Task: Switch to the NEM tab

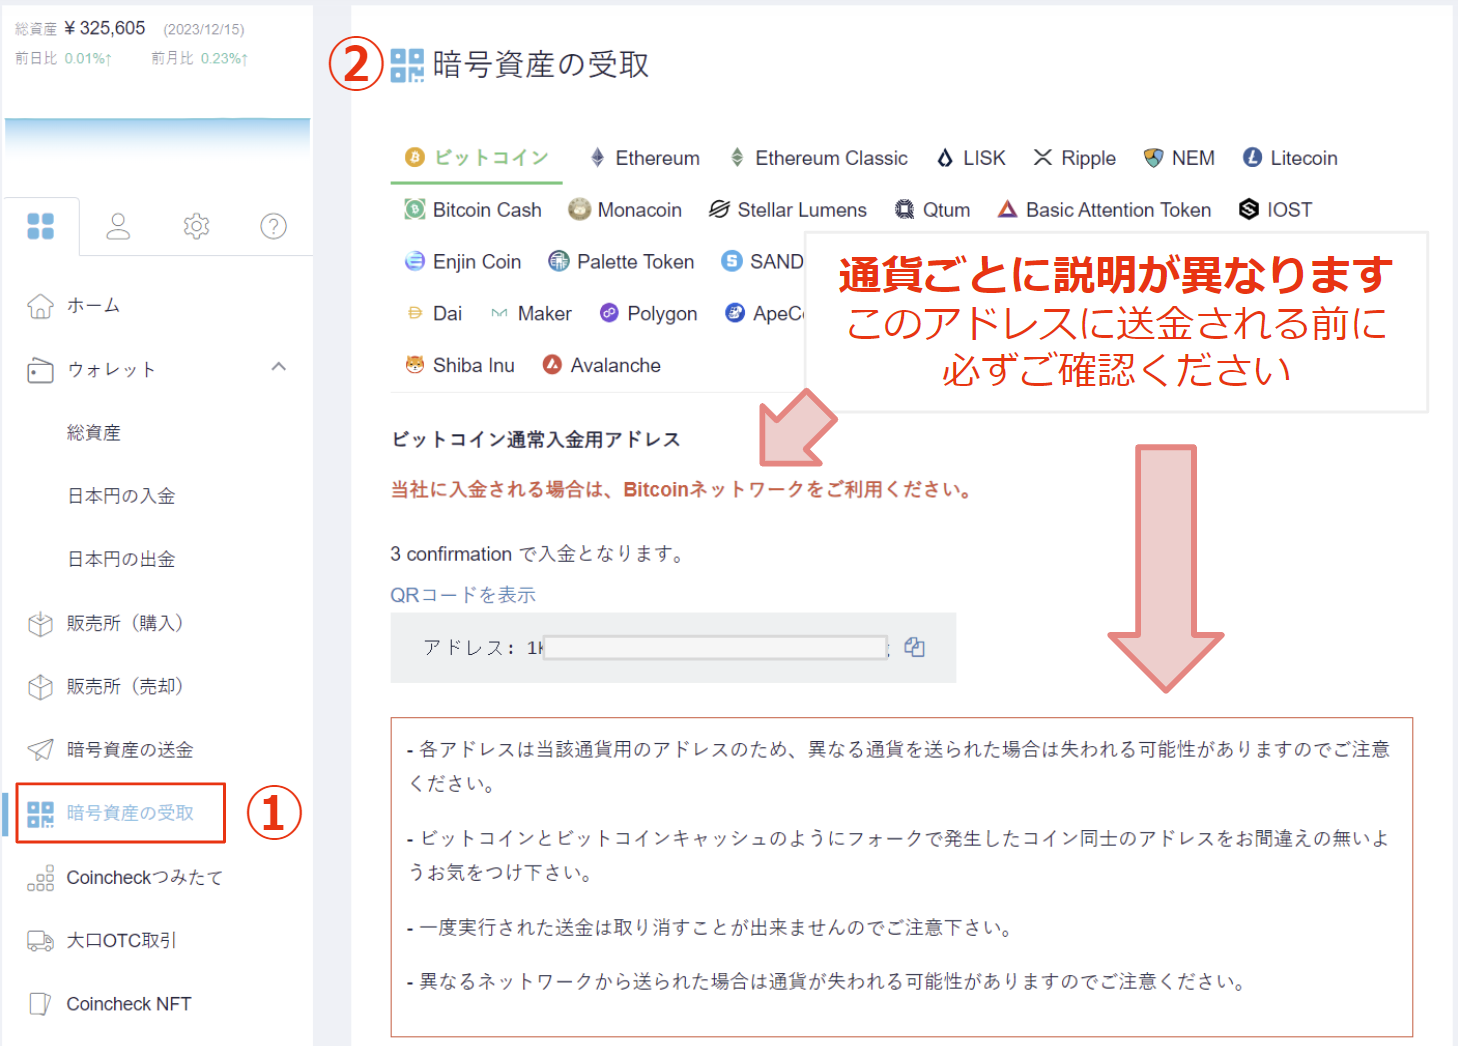Action: [x=1179, y=158]
